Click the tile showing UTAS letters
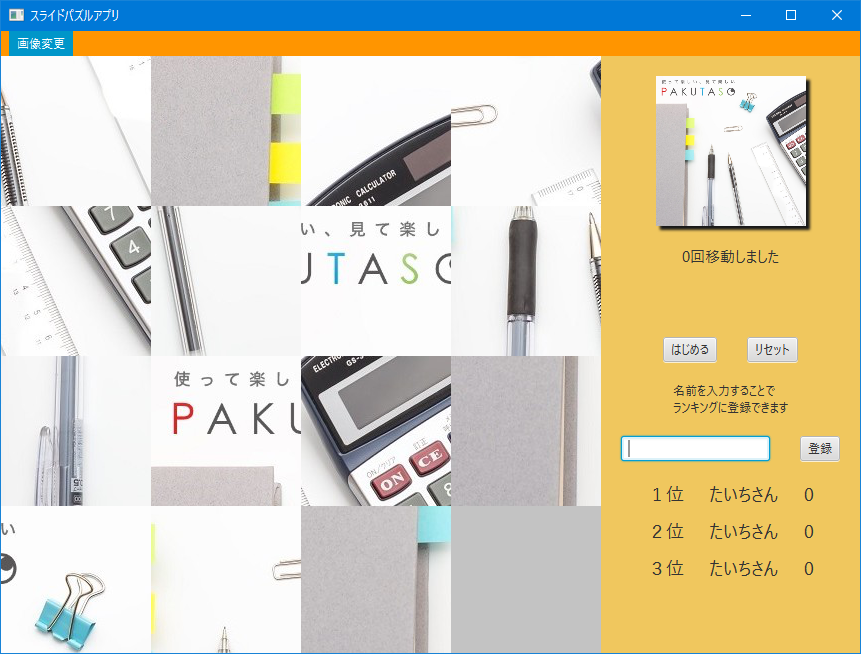 pyautogui.click(x=376, y=281)
